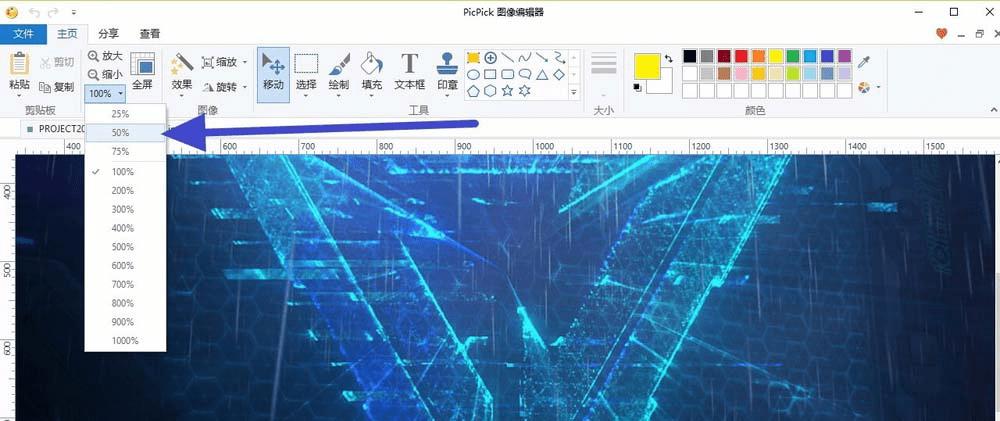Image resolution: width=1000 pixels, height=421 pixels.
Task: Select the red palette swatch
Action: click(x=741, y=56)
